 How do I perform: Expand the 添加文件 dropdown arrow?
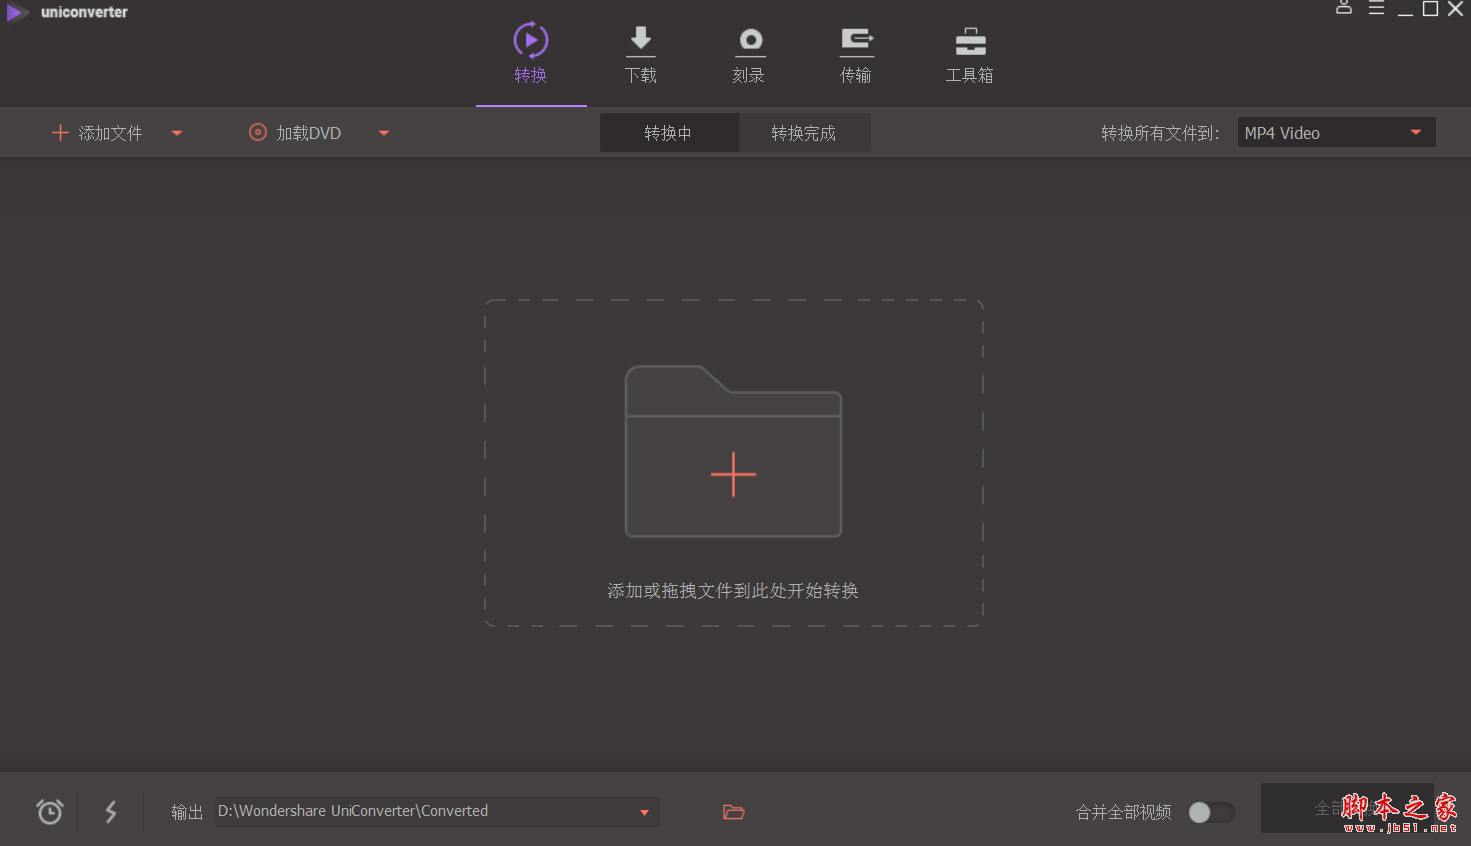pos(177,132)
